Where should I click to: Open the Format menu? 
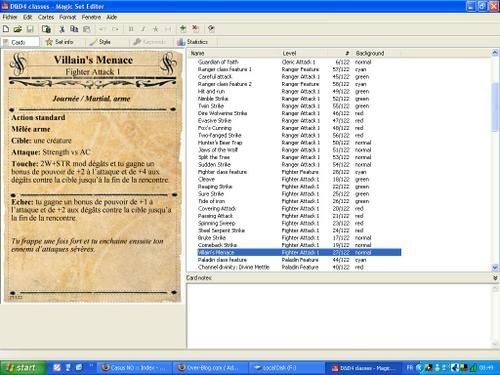pos(68,17)
